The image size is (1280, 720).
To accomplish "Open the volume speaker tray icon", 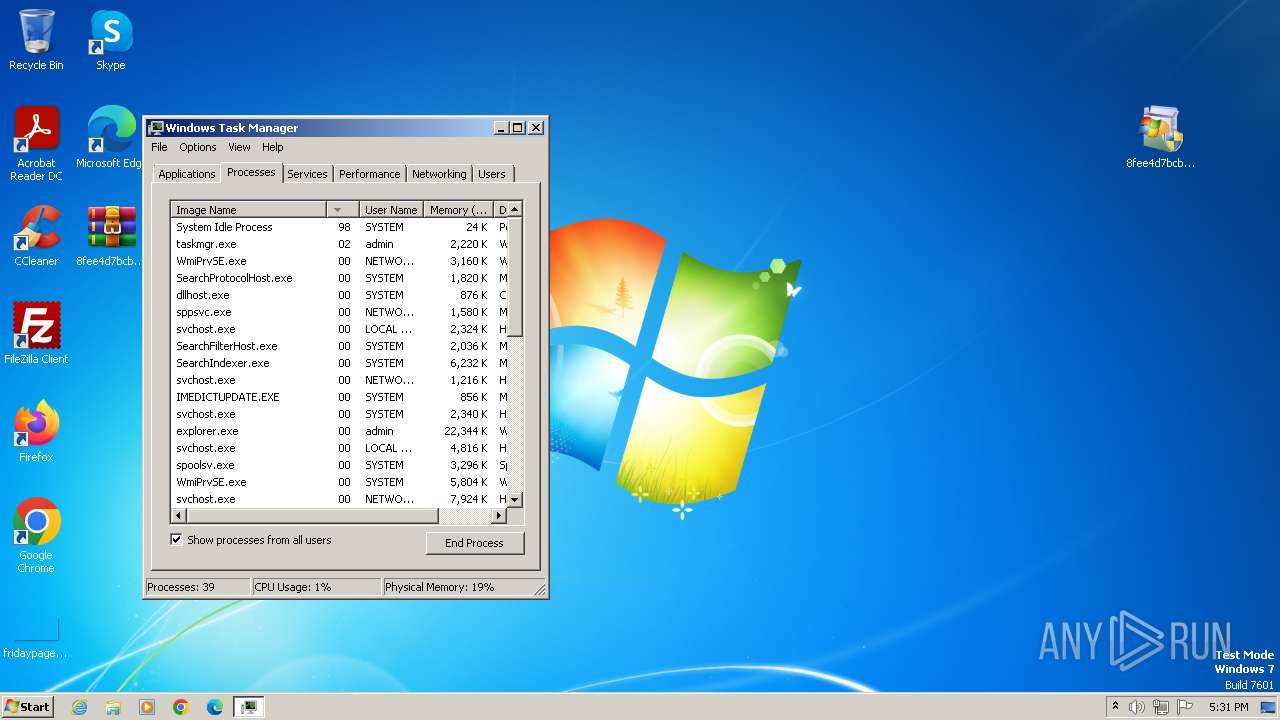I will [1137, 707].
